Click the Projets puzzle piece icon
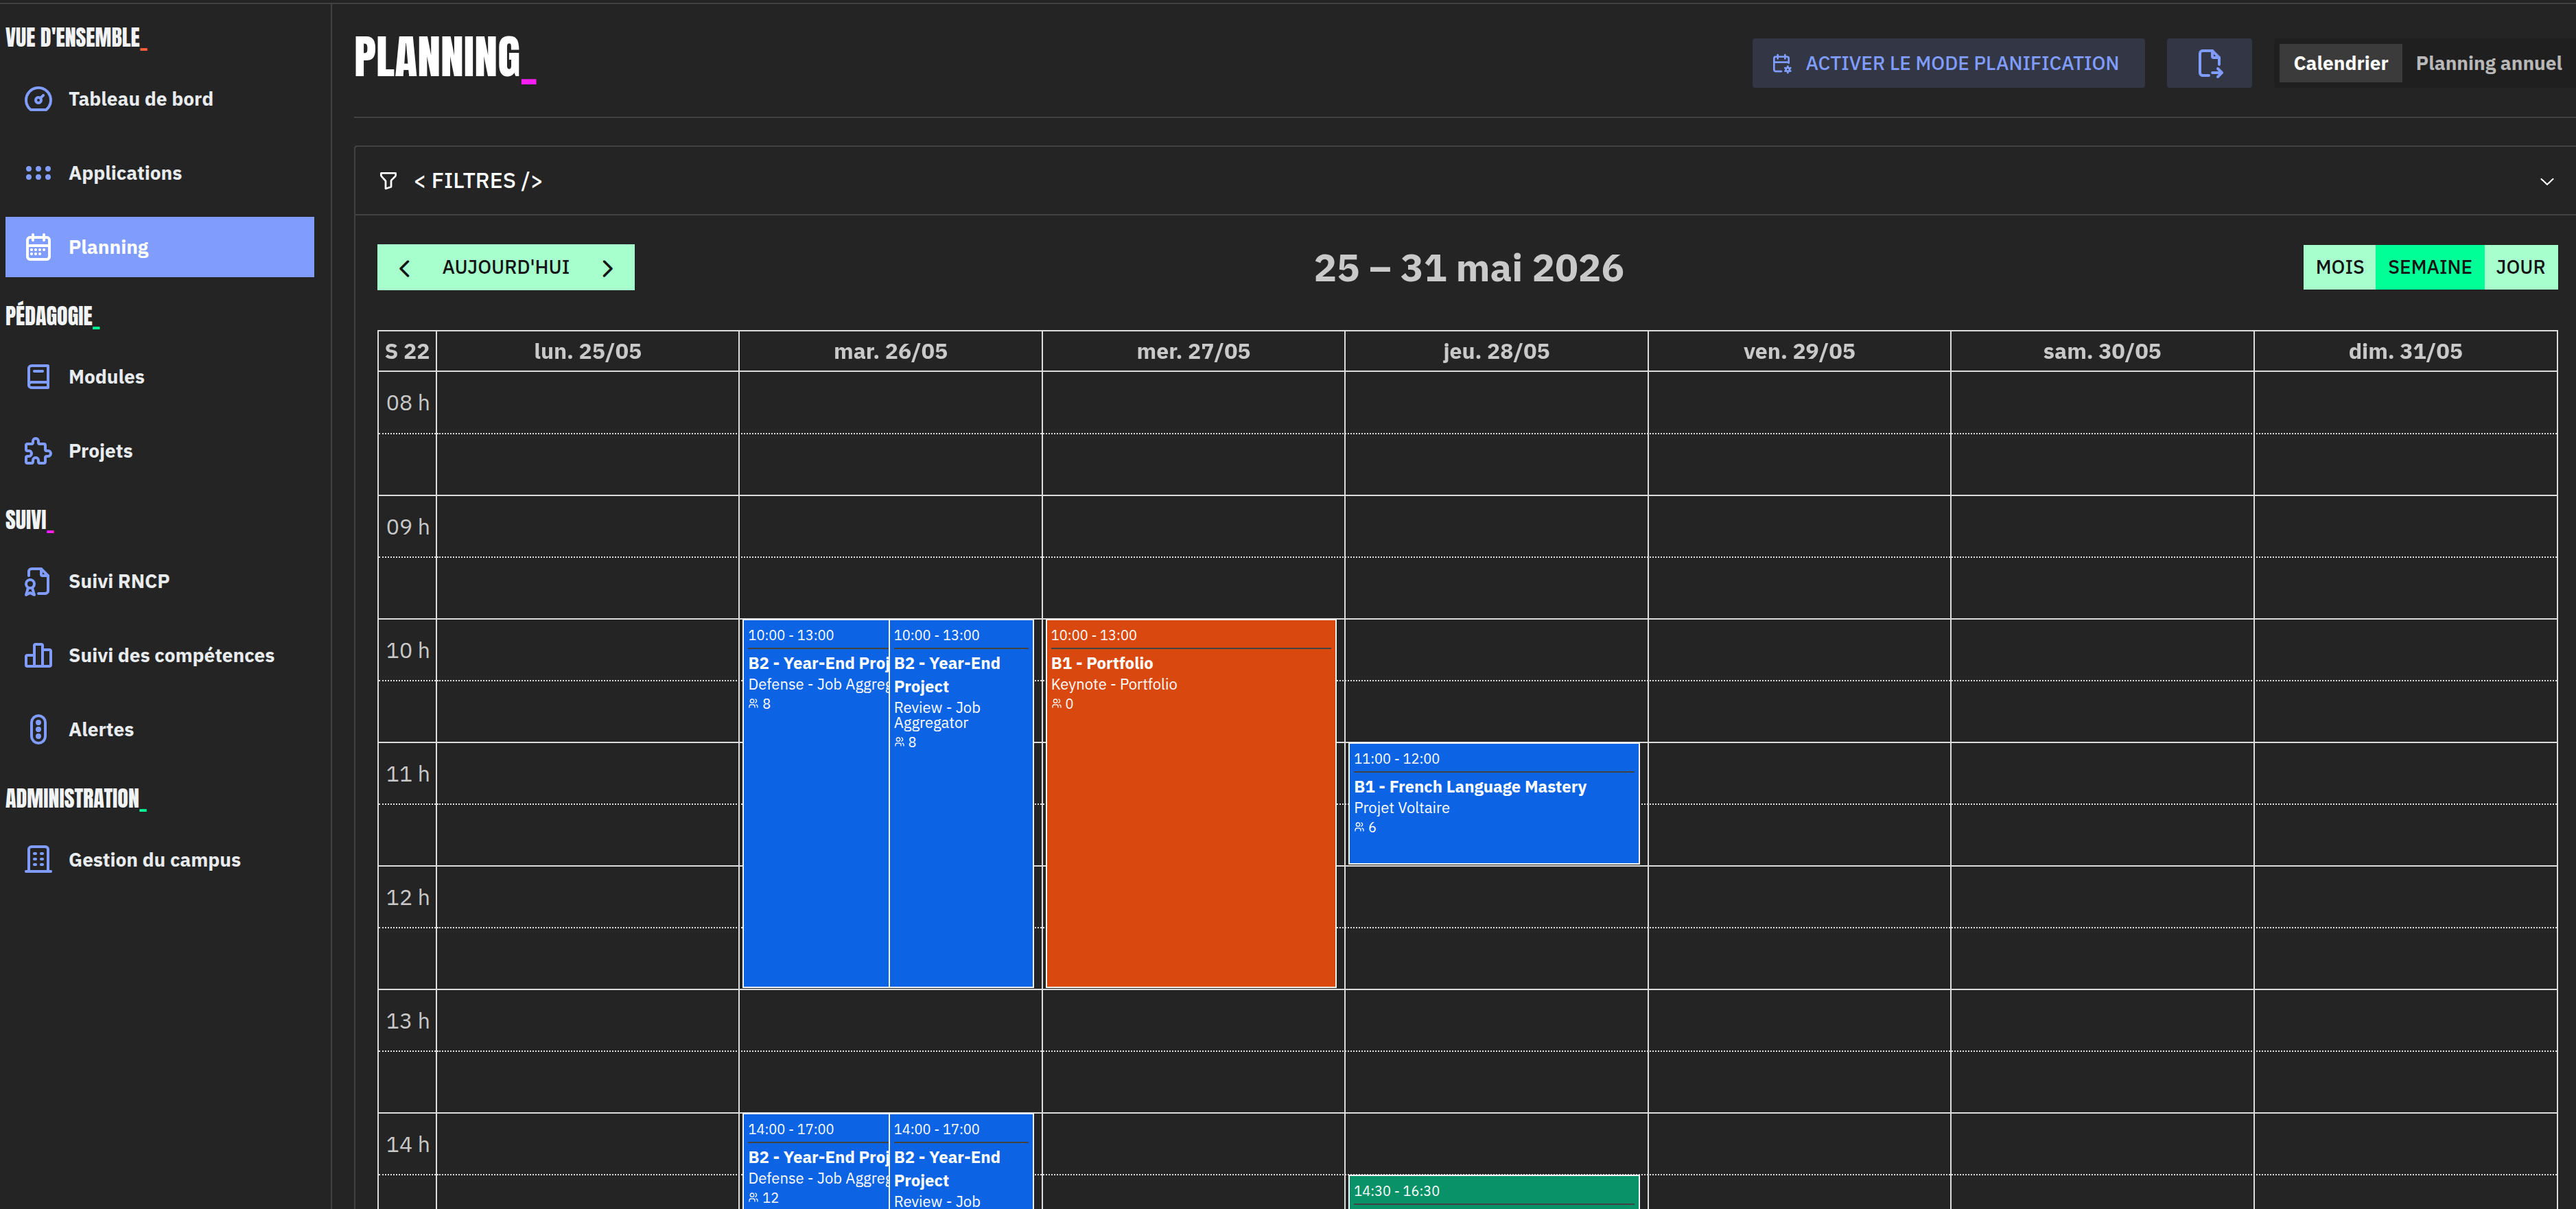Image resolution: width=2576 pixels, height=1209 pixels. (38, 451)
